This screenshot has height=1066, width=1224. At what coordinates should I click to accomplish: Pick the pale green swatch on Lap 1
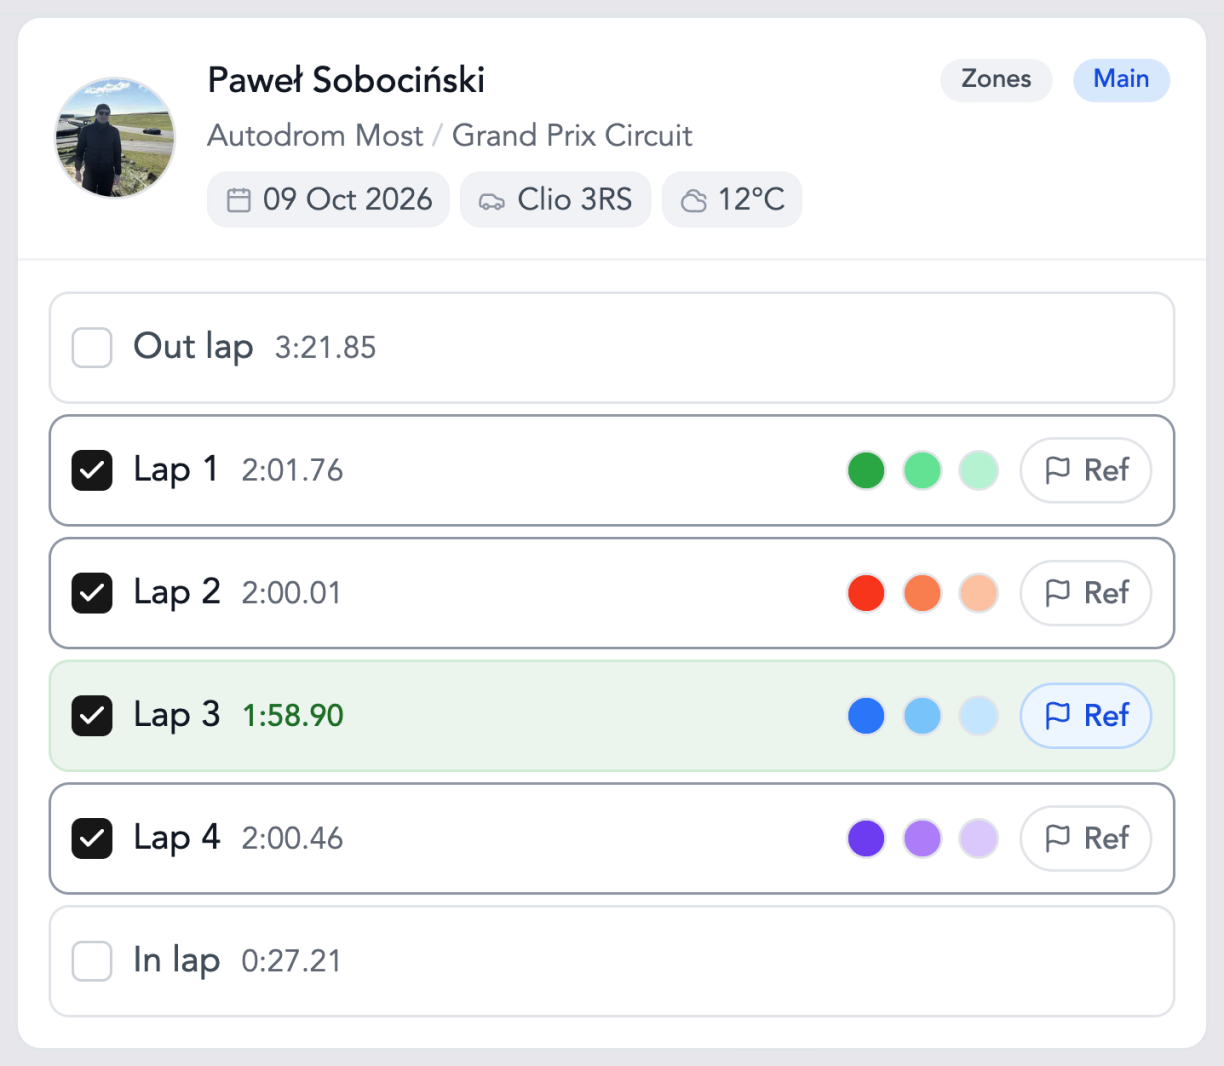978,470
